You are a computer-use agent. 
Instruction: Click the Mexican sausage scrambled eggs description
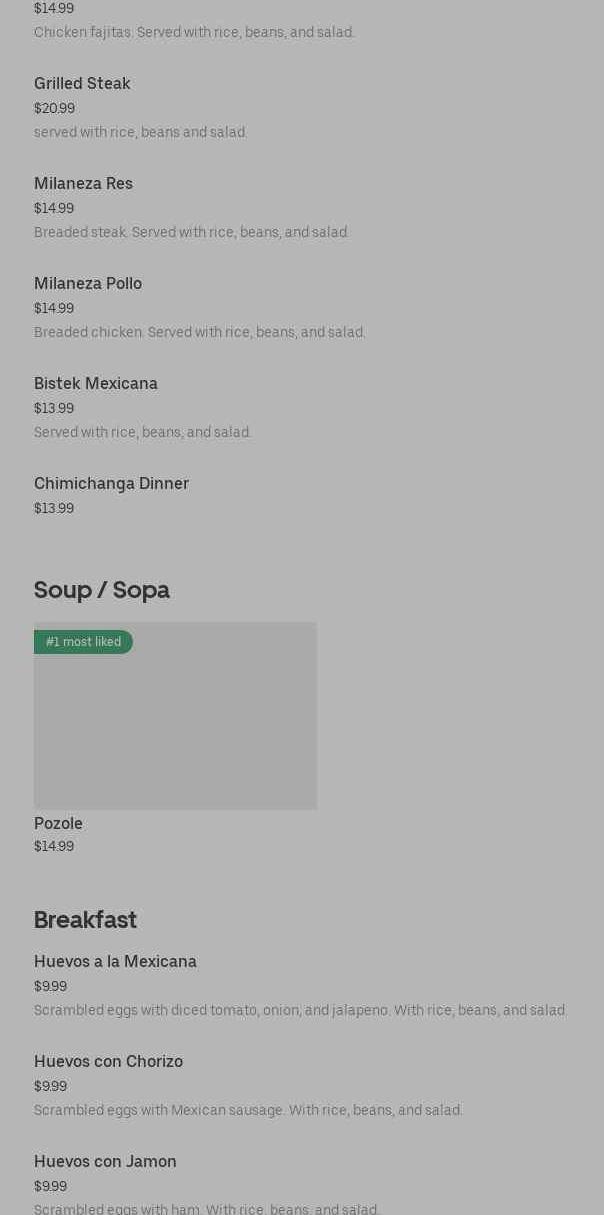pyautogui.click(x=248, y=1111)
